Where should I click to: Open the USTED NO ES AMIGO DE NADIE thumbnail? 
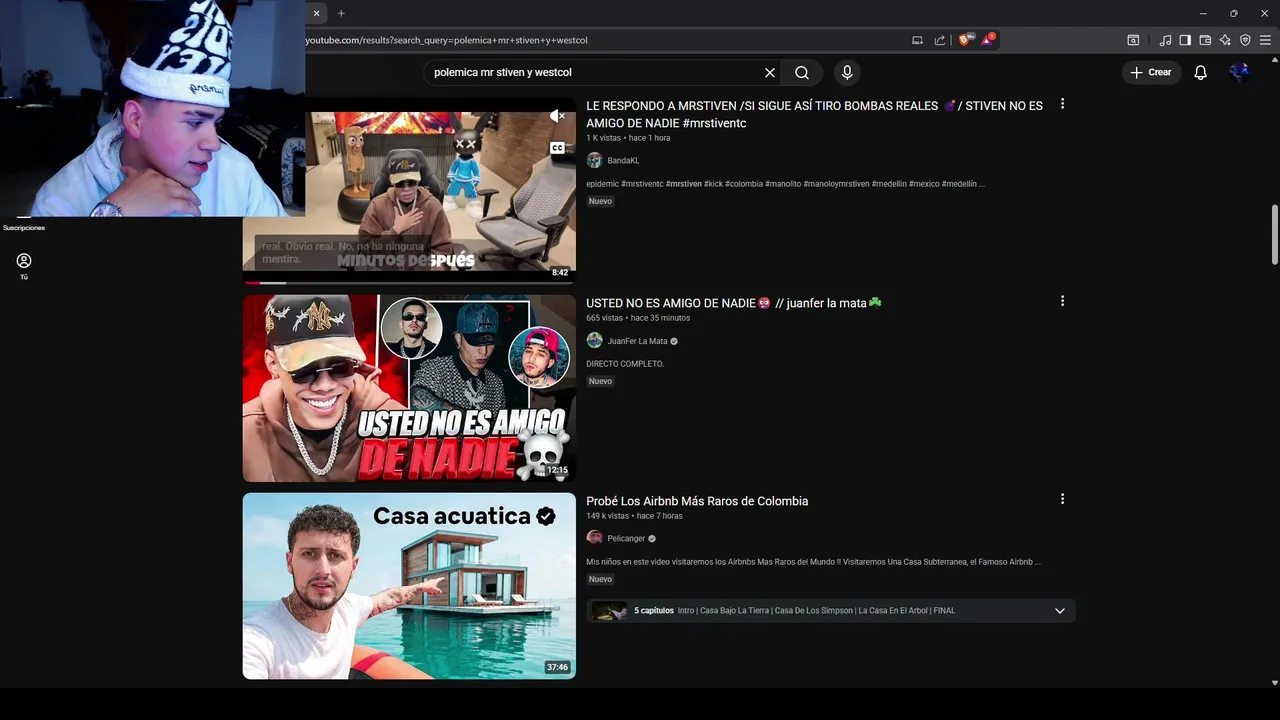pos(409,388)
